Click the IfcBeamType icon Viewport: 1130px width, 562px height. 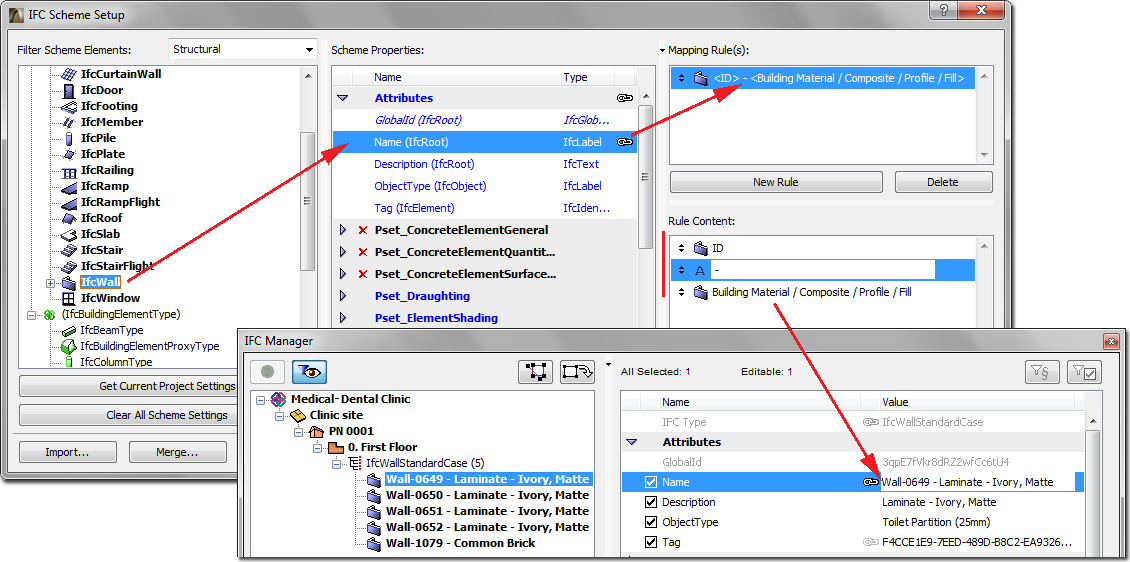(68, 330)
